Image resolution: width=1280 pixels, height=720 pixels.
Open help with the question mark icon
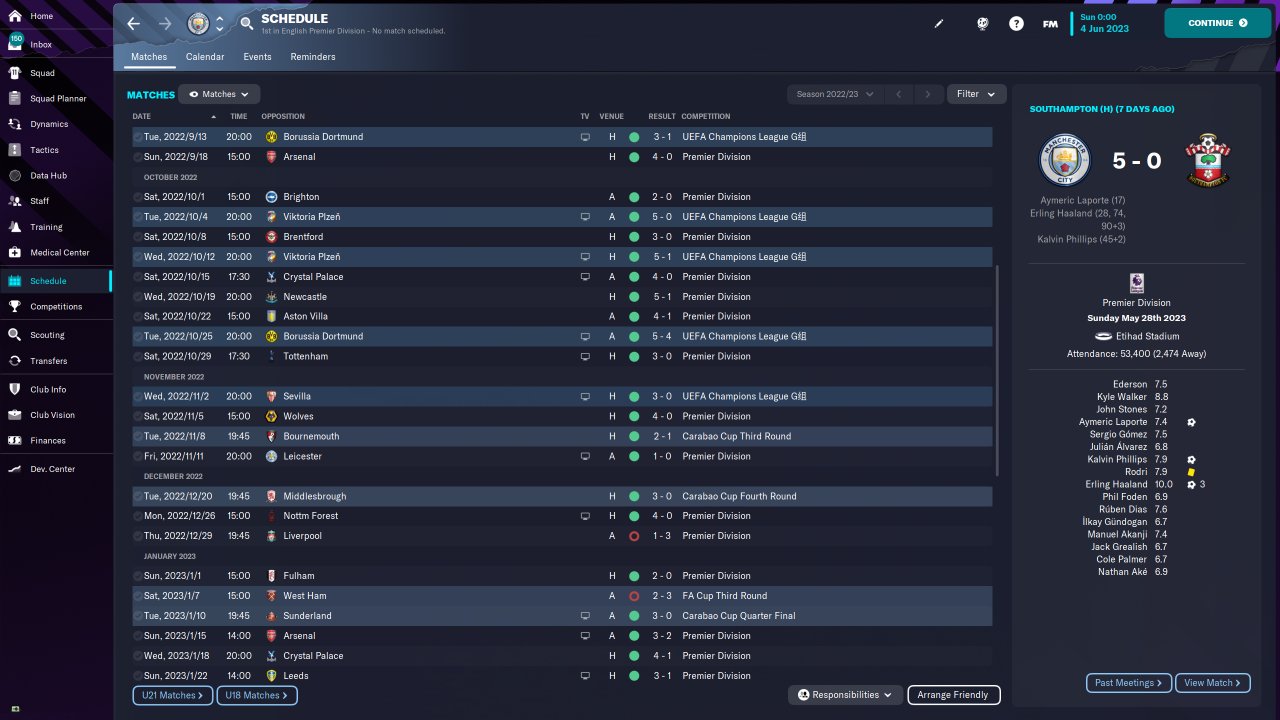(x=1016, y=23)
